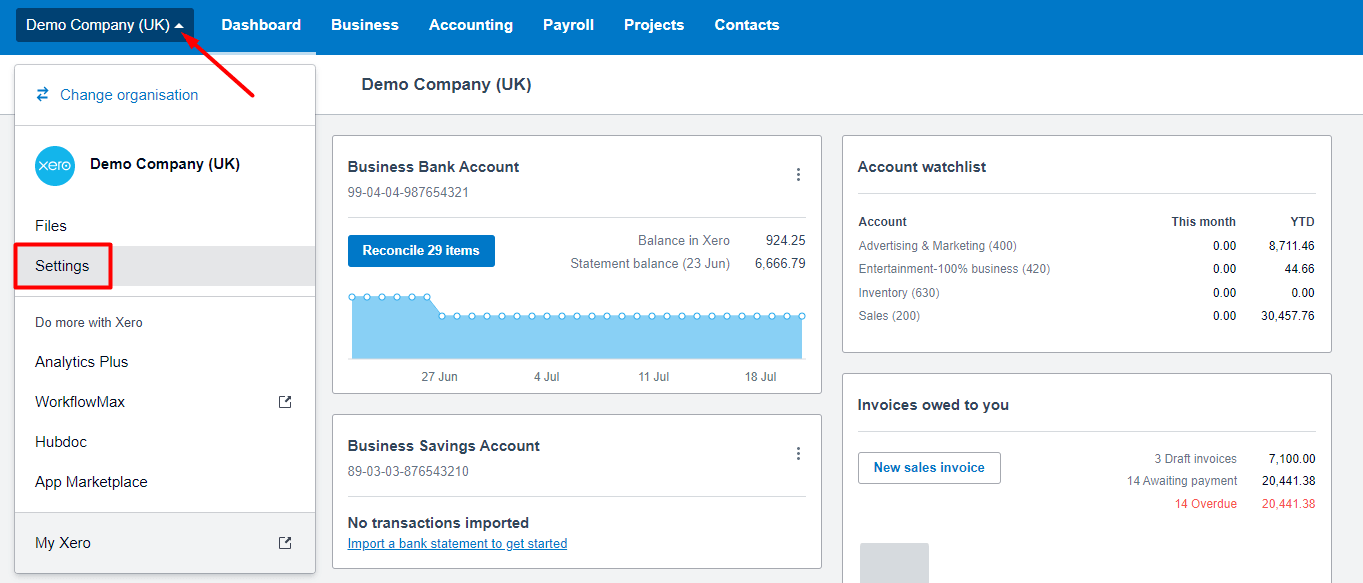
Task: Open Files from the organisation menu
Action: pos(165,226)
